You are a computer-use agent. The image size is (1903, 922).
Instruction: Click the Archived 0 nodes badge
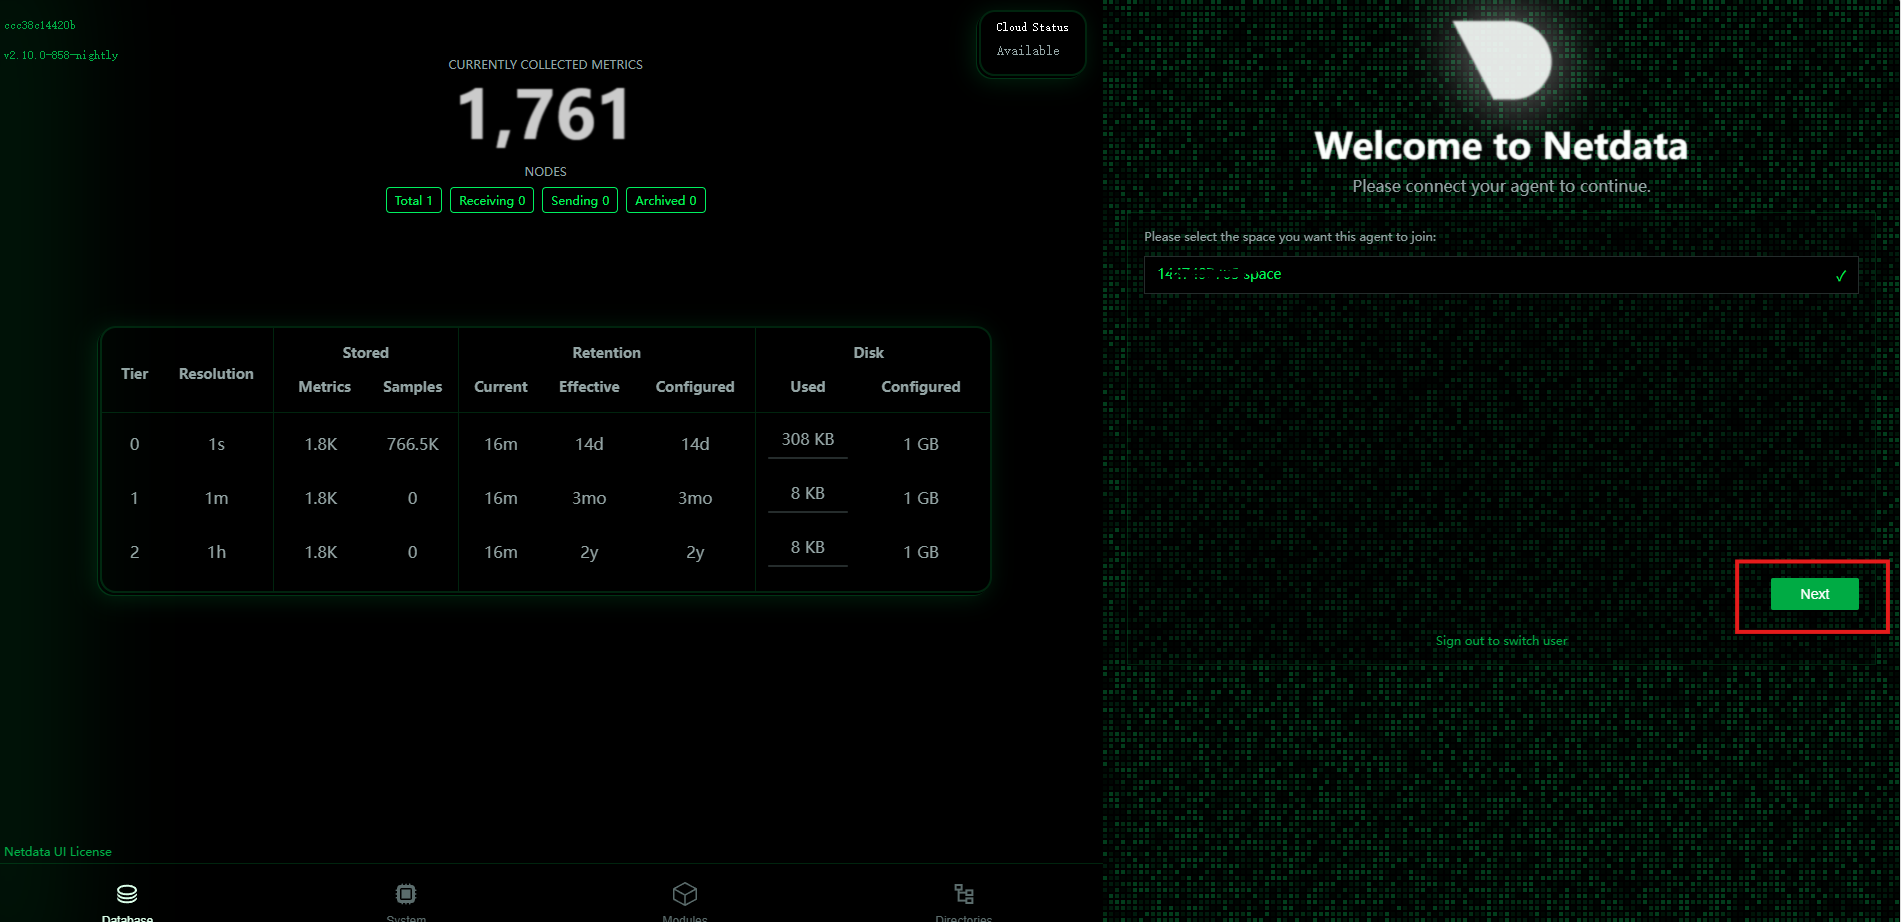666,201
